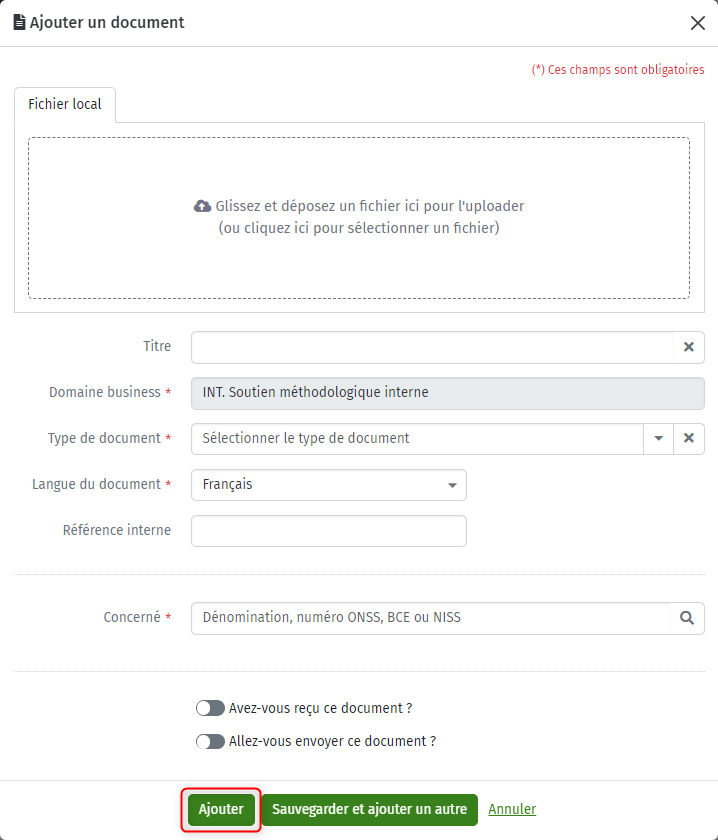Clear the Titre field with its X icon

(x=689, y=347)
